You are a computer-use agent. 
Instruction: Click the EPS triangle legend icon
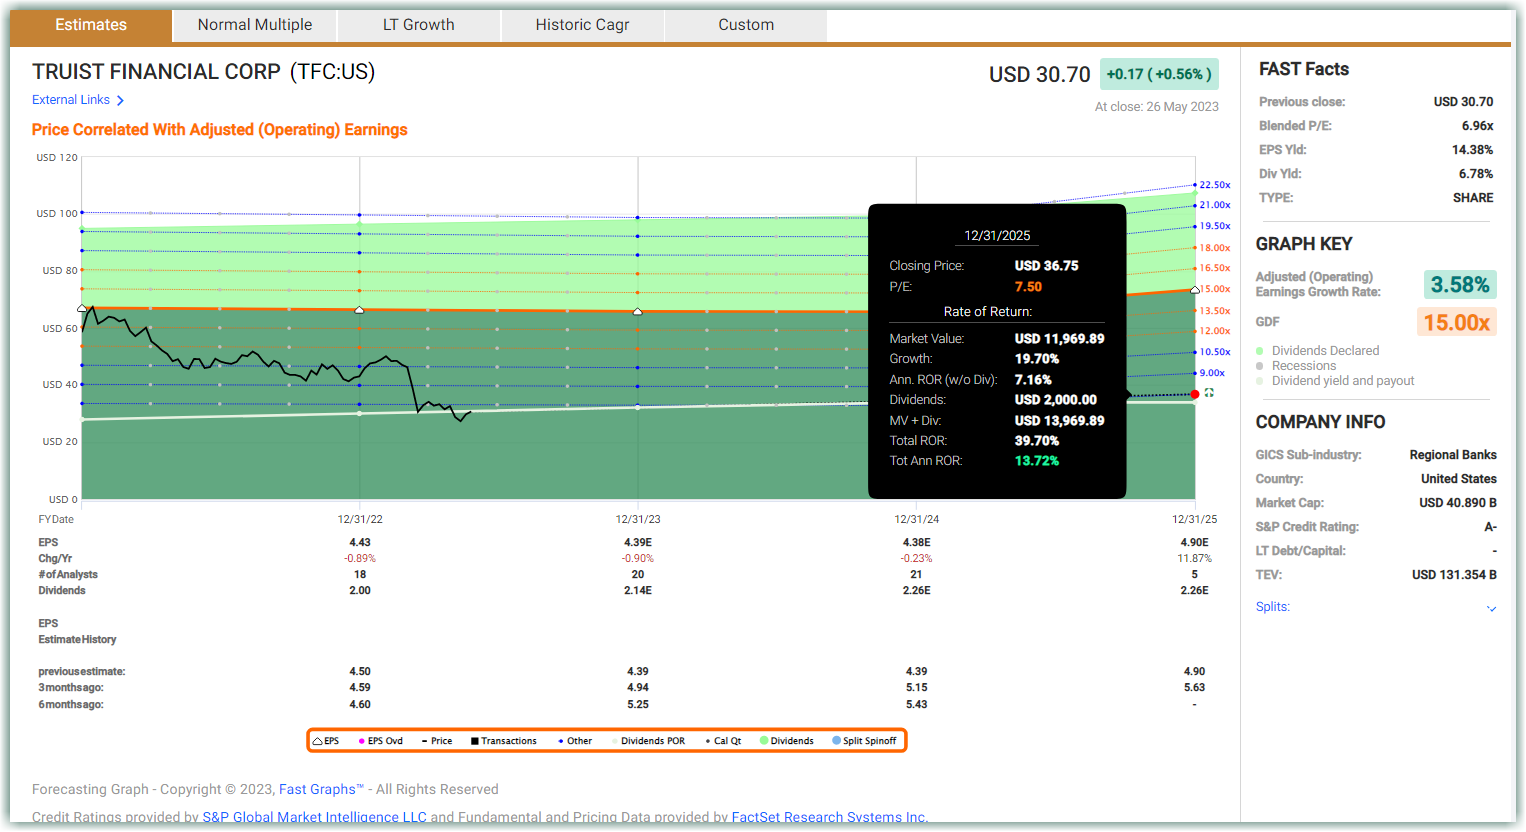tap(317, 741)
